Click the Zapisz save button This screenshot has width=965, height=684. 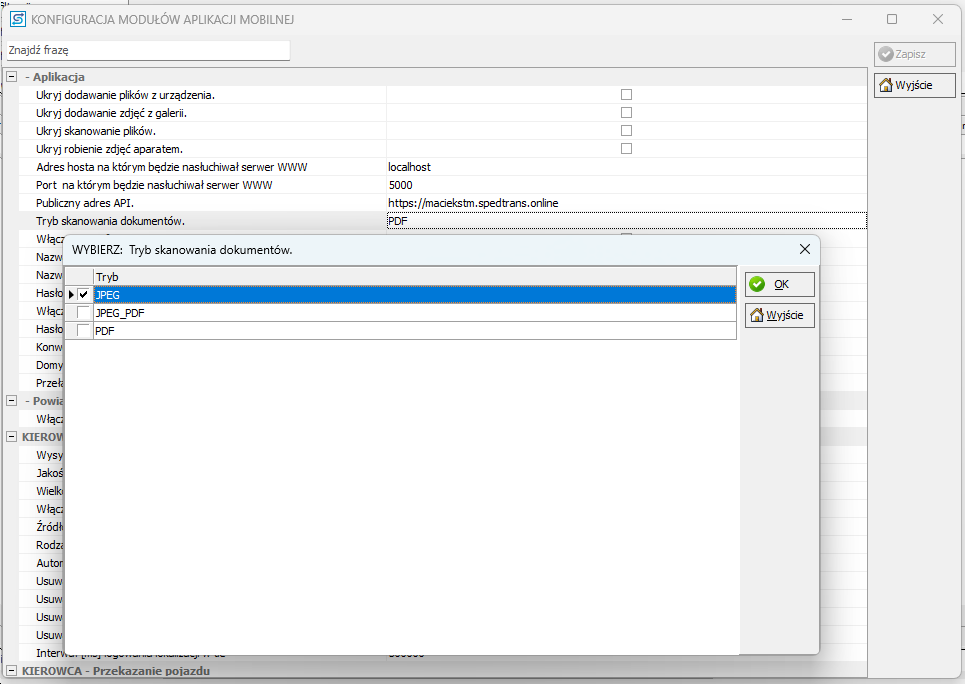pos(915,54)
